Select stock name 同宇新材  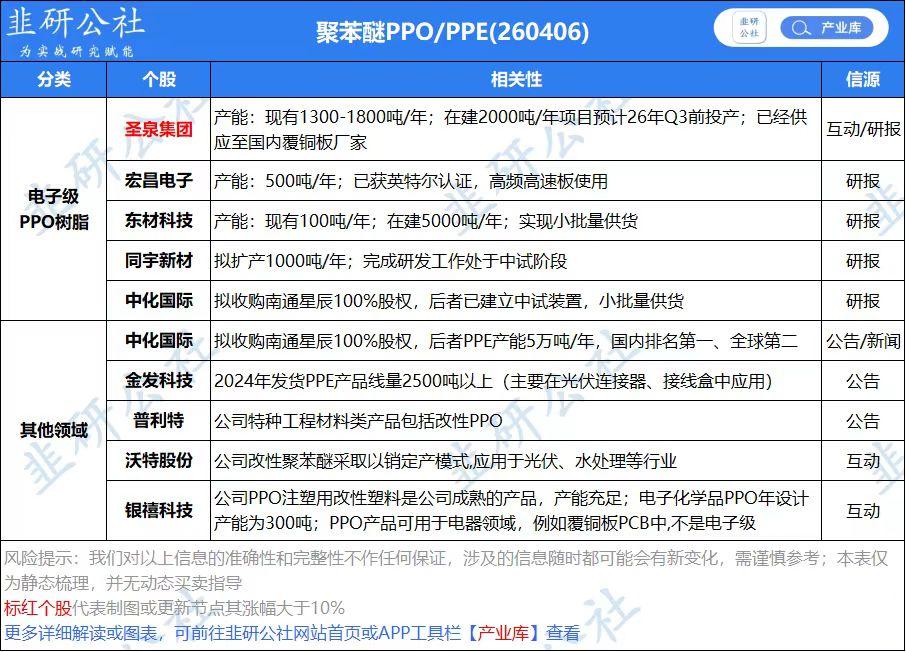(x=159, y=260)
